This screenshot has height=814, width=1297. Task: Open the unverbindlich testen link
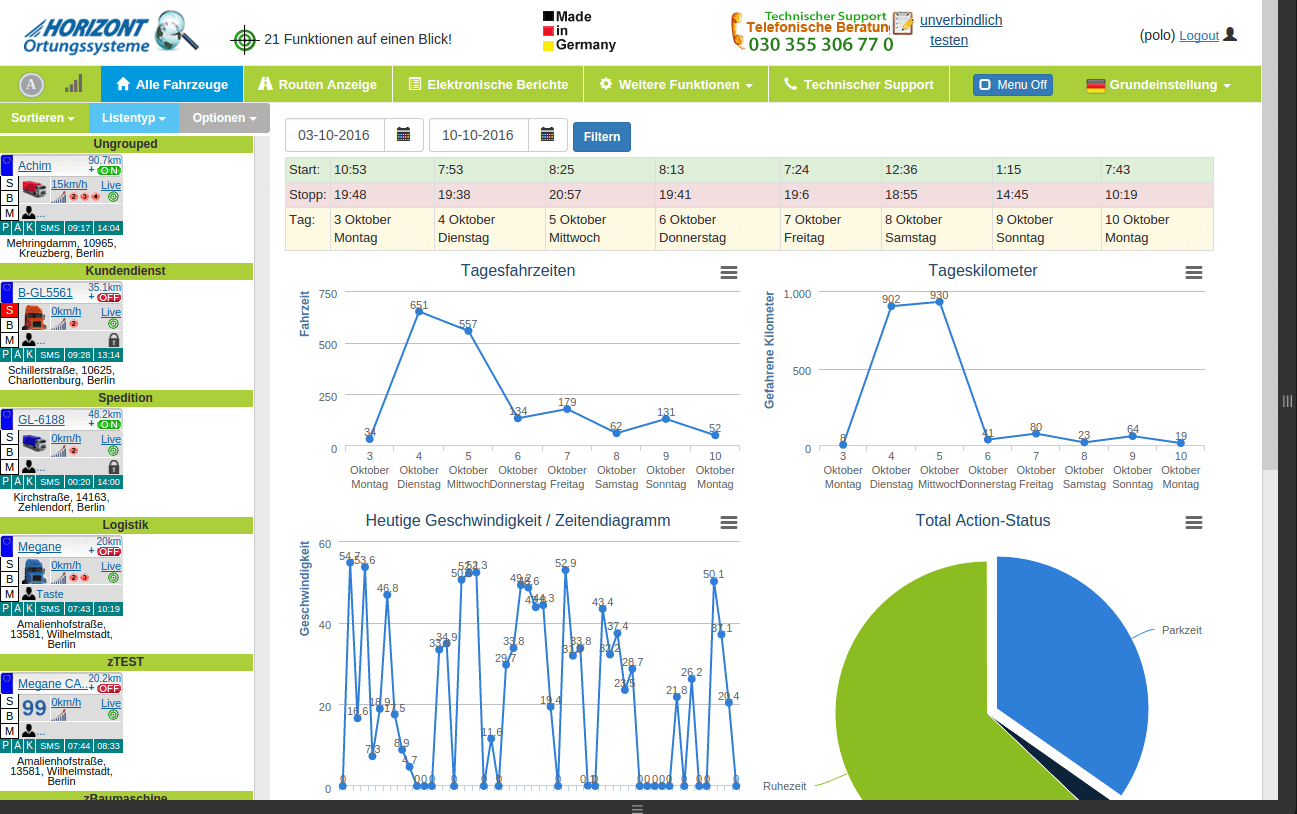click(959, 30)
